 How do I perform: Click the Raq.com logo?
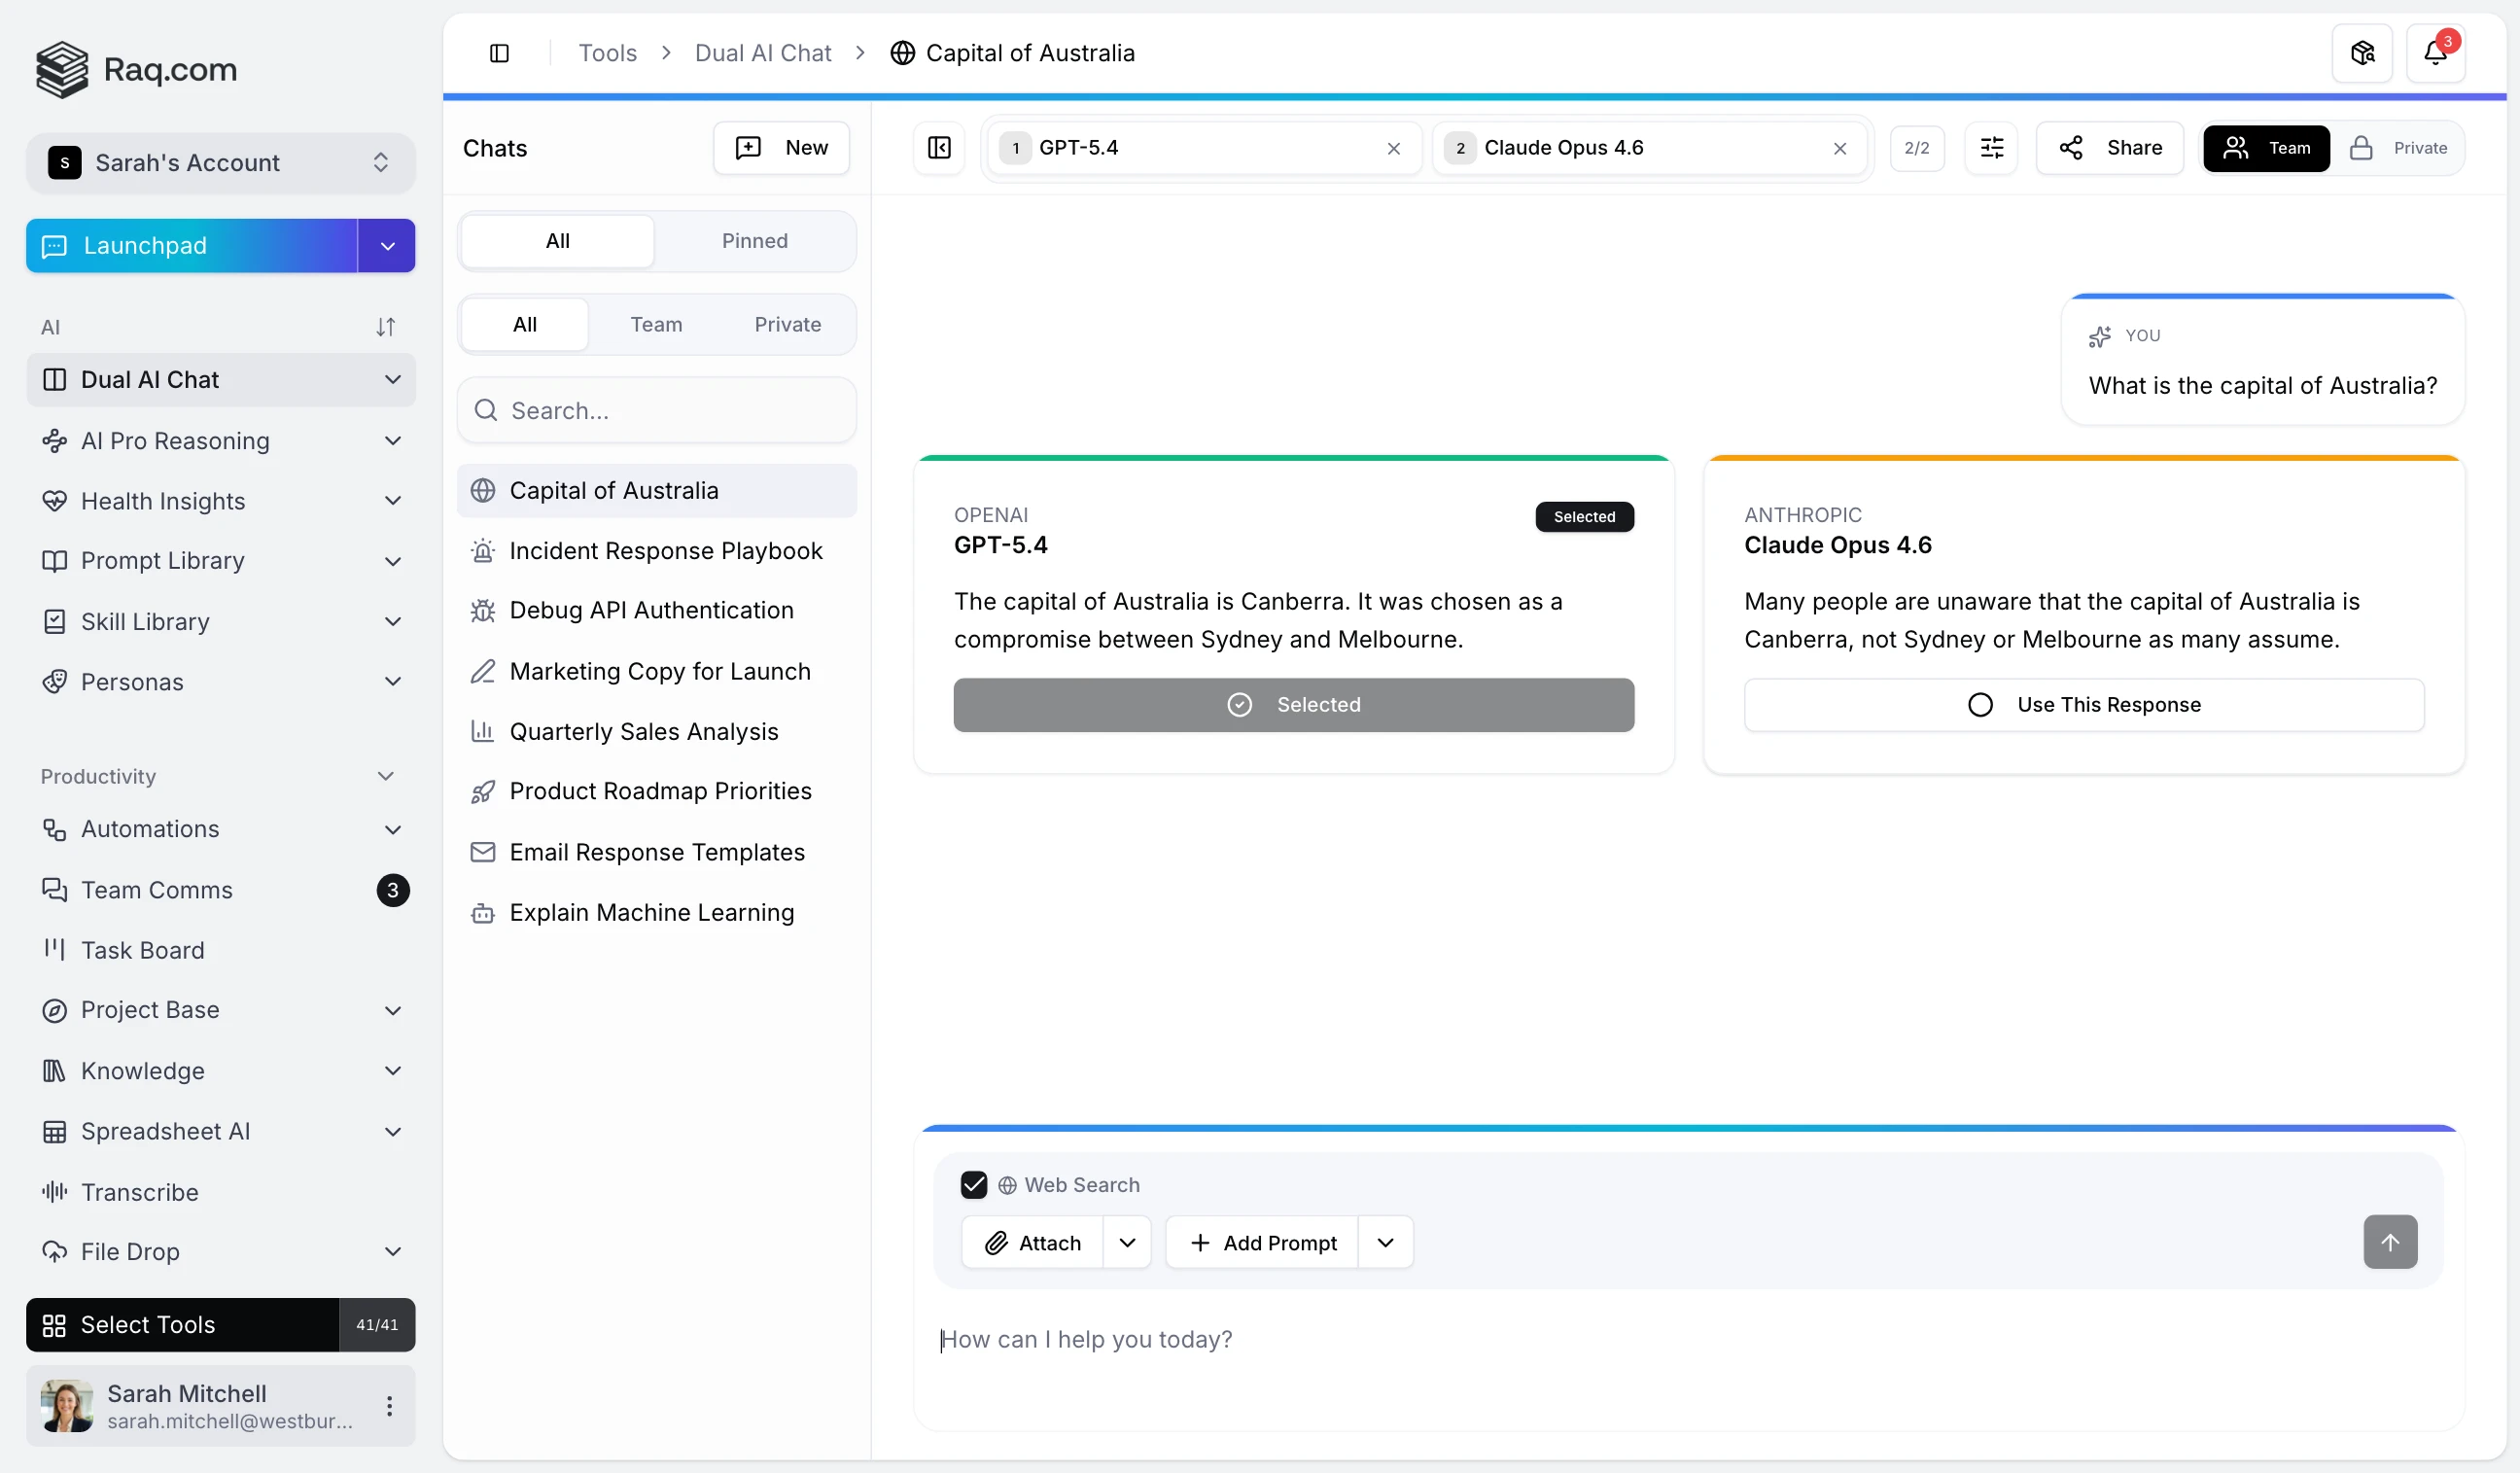click(136, 69)
